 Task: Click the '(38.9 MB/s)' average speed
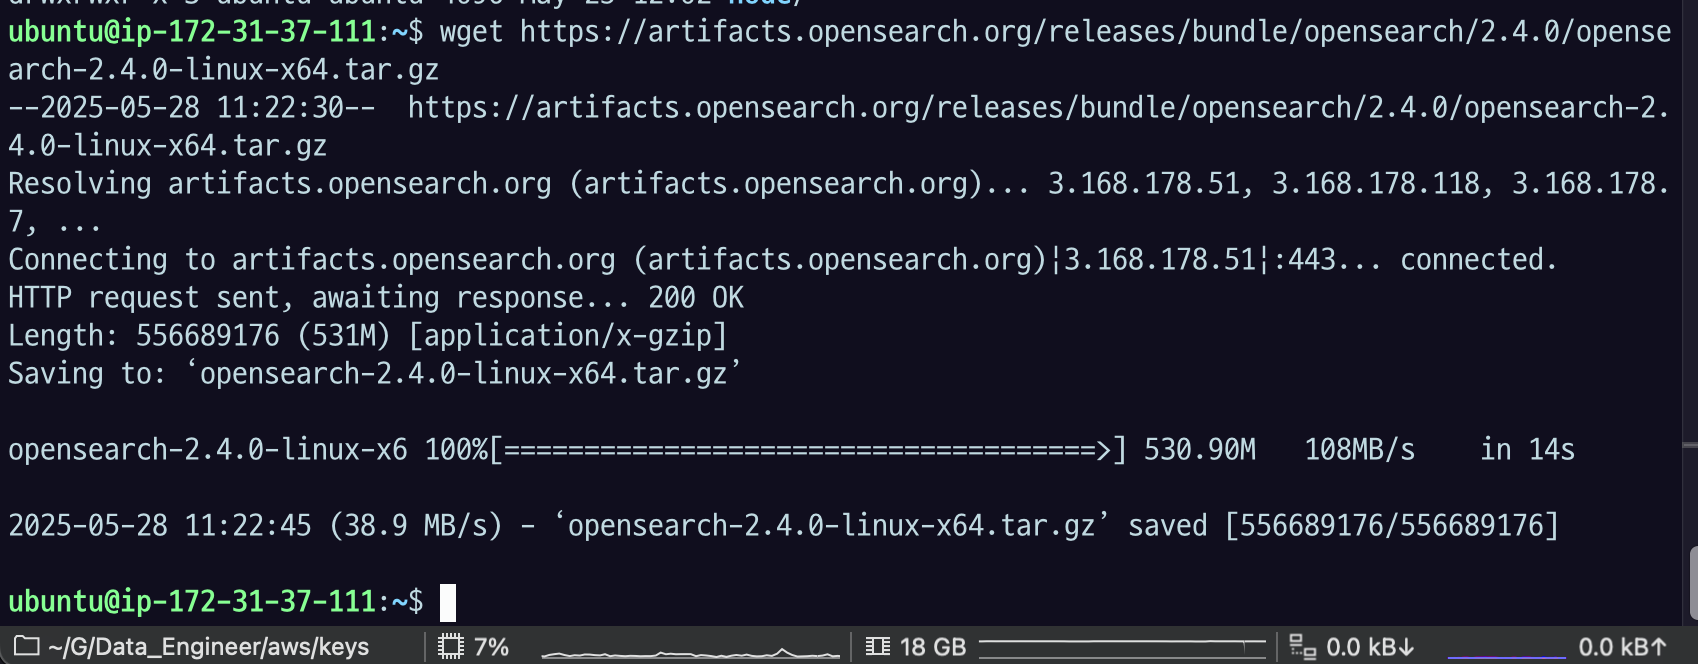click(x=415, y=526)
